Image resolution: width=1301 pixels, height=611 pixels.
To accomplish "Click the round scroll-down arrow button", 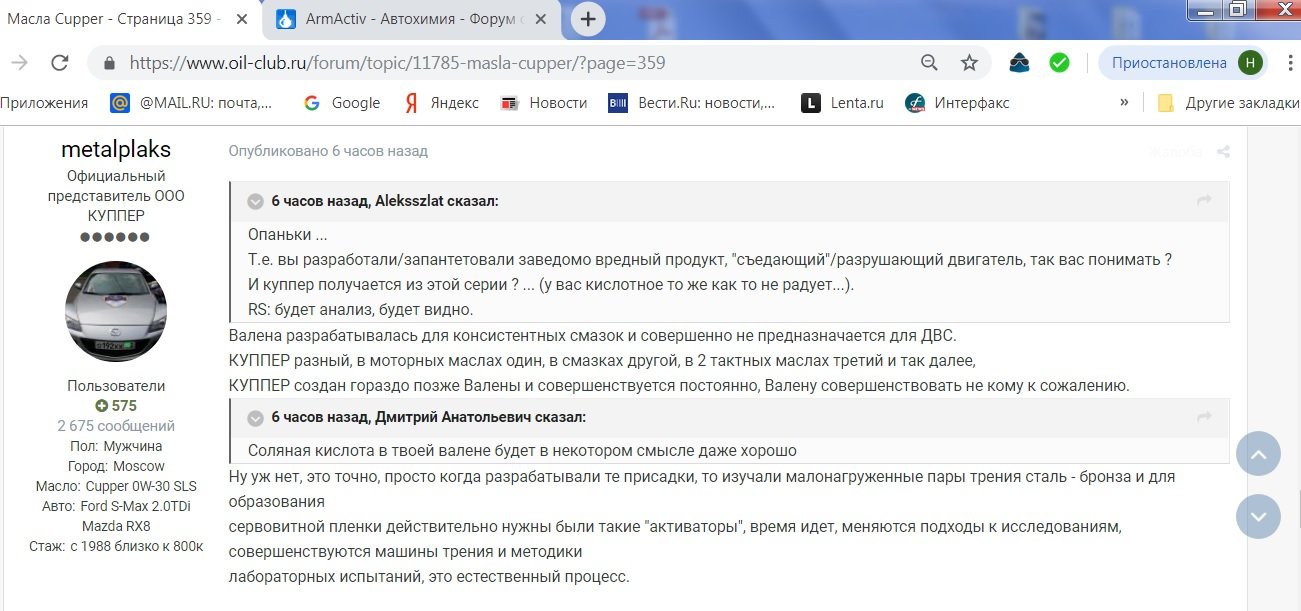I will tap(1258, 516).
